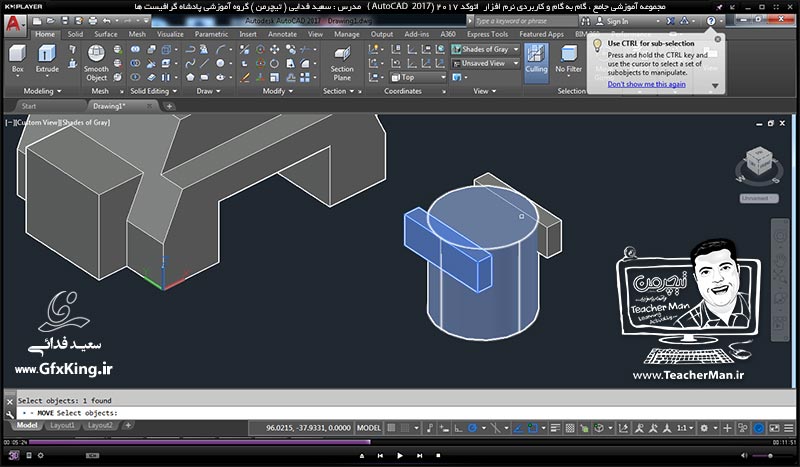This screenshot has height=467, width=800.
Task: Toggle Lineweight display in status bar
Action: pyautogui.click(x=556, y=428)
